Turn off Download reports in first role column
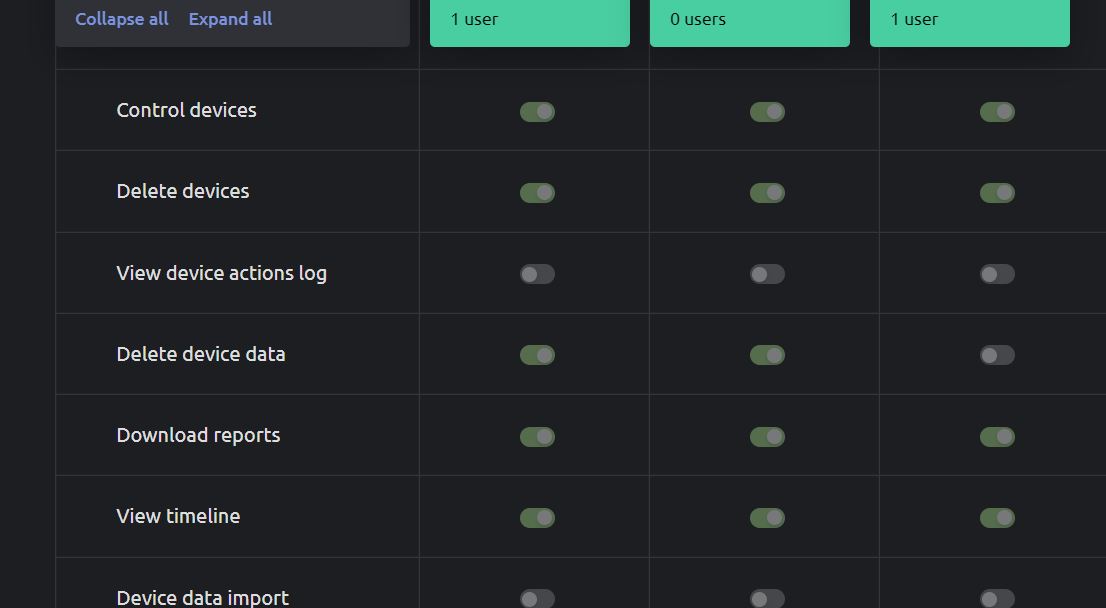 coord(537,437)
